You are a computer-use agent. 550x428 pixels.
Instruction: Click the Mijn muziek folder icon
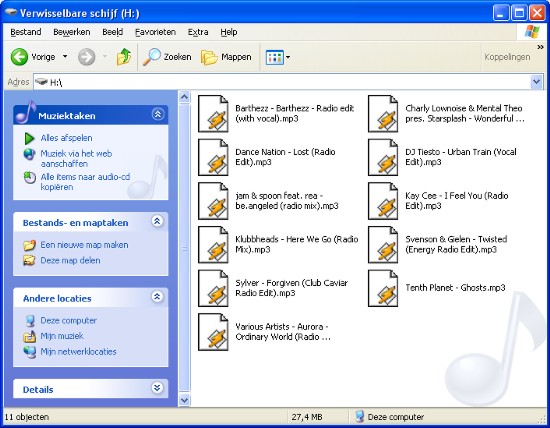click(29, 336)
